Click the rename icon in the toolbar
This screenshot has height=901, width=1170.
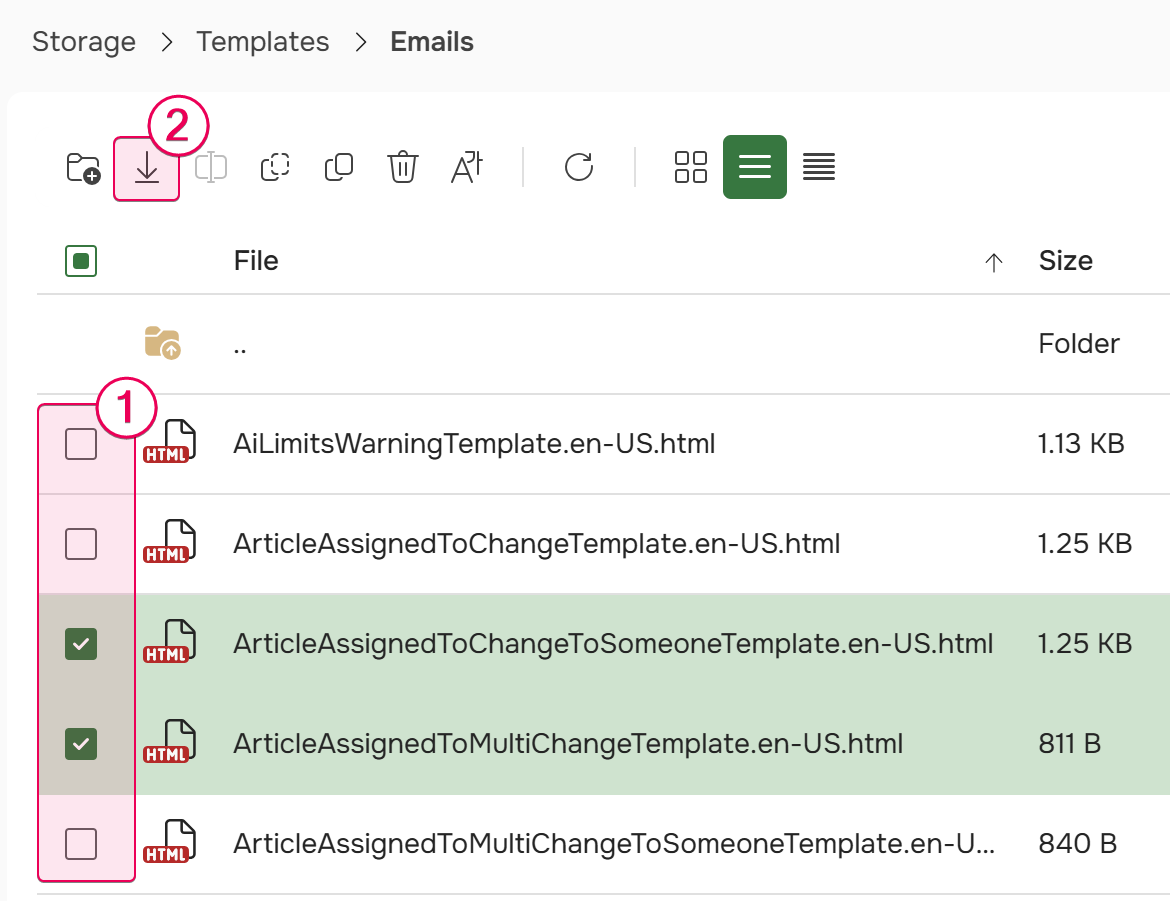(211, 167)
